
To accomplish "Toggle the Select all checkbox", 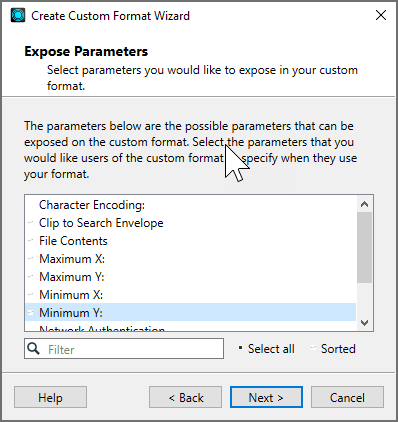I will [240, 348].
